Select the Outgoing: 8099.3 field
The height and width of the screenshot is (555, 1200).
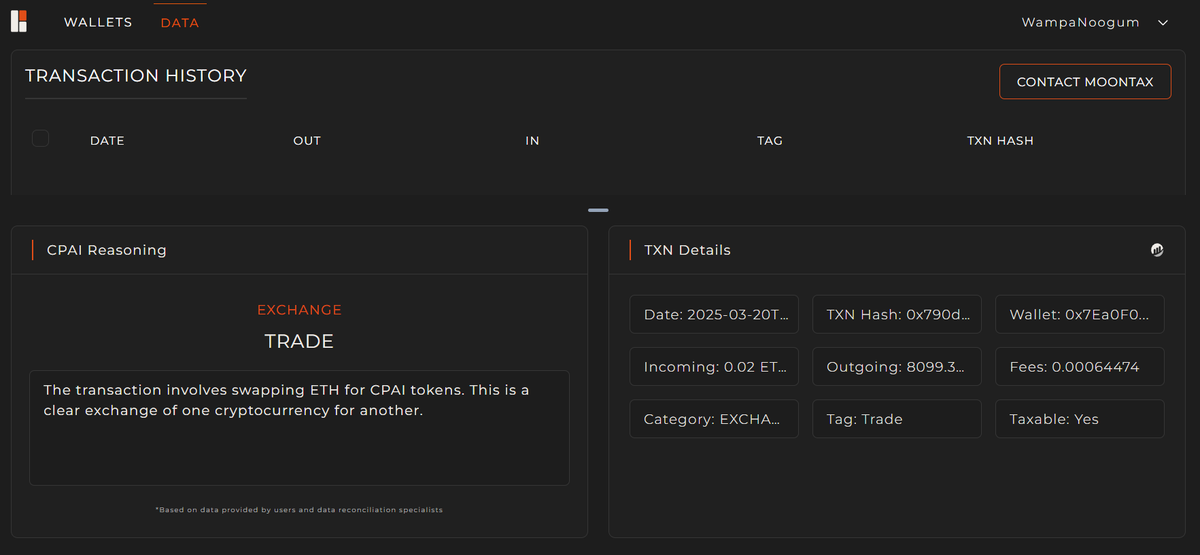point(897,367)
